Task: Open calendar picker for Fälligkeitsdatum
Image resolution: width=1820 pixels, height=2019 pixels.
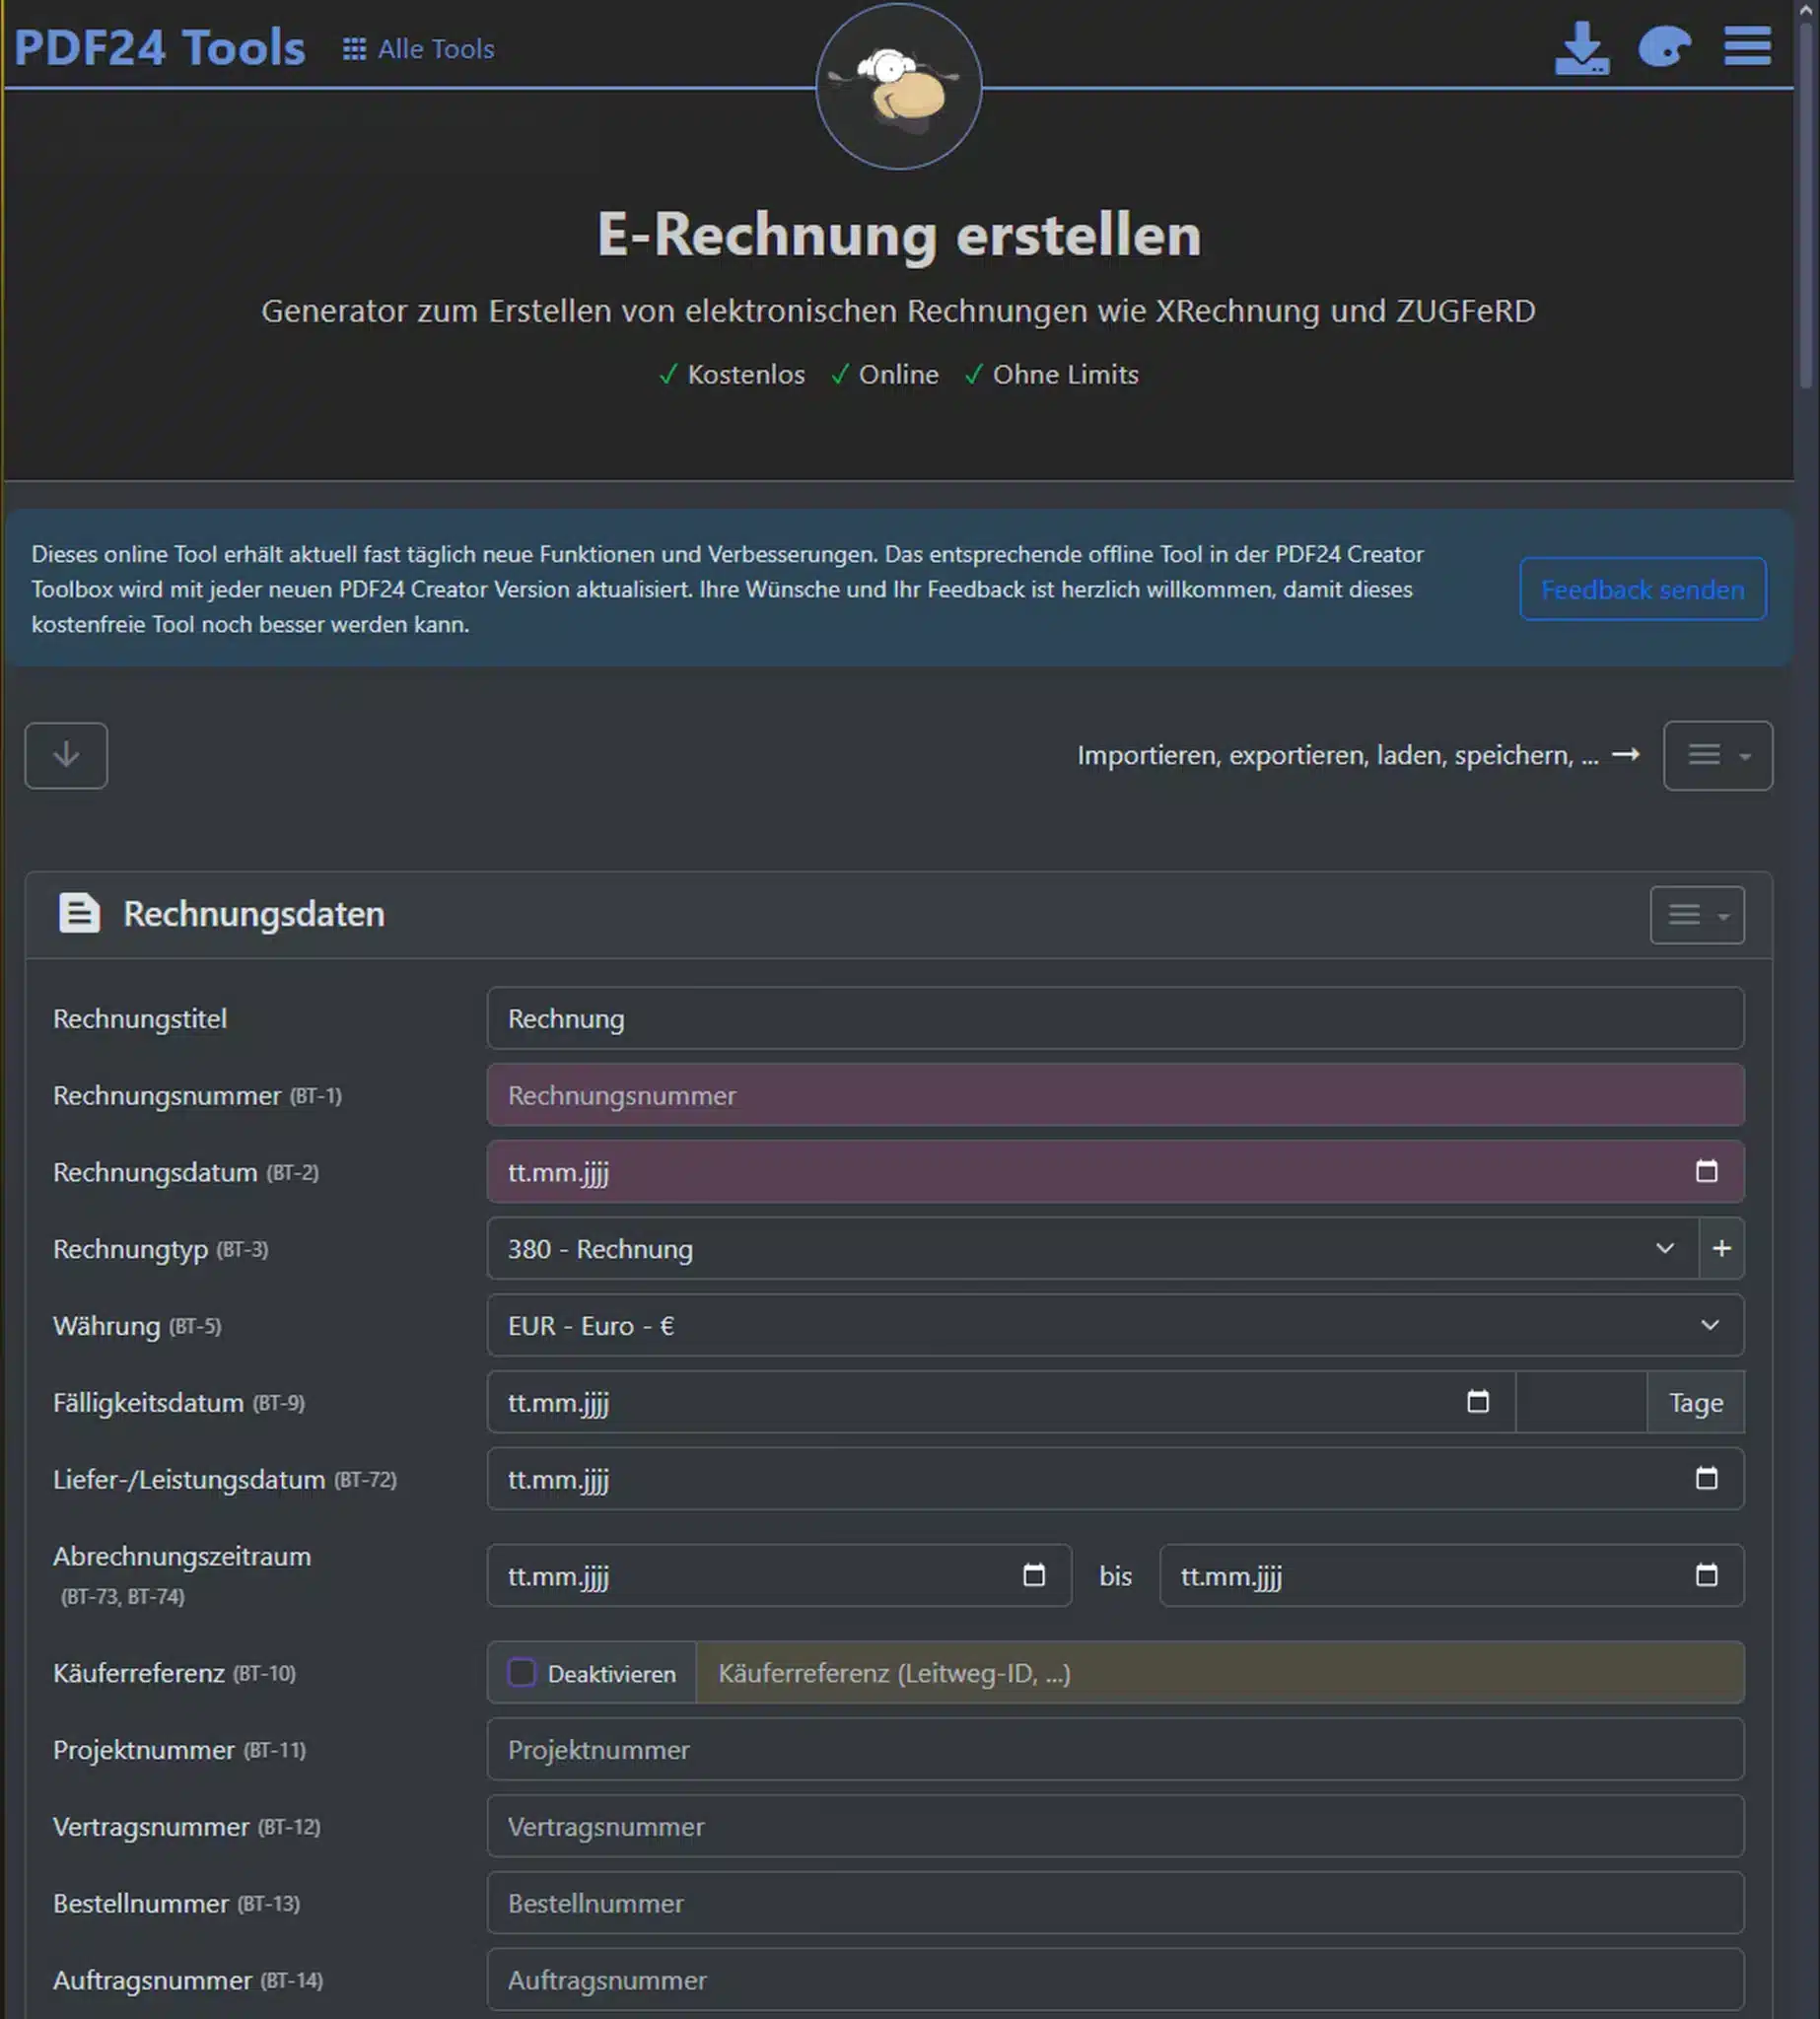Action: 1477,1402
